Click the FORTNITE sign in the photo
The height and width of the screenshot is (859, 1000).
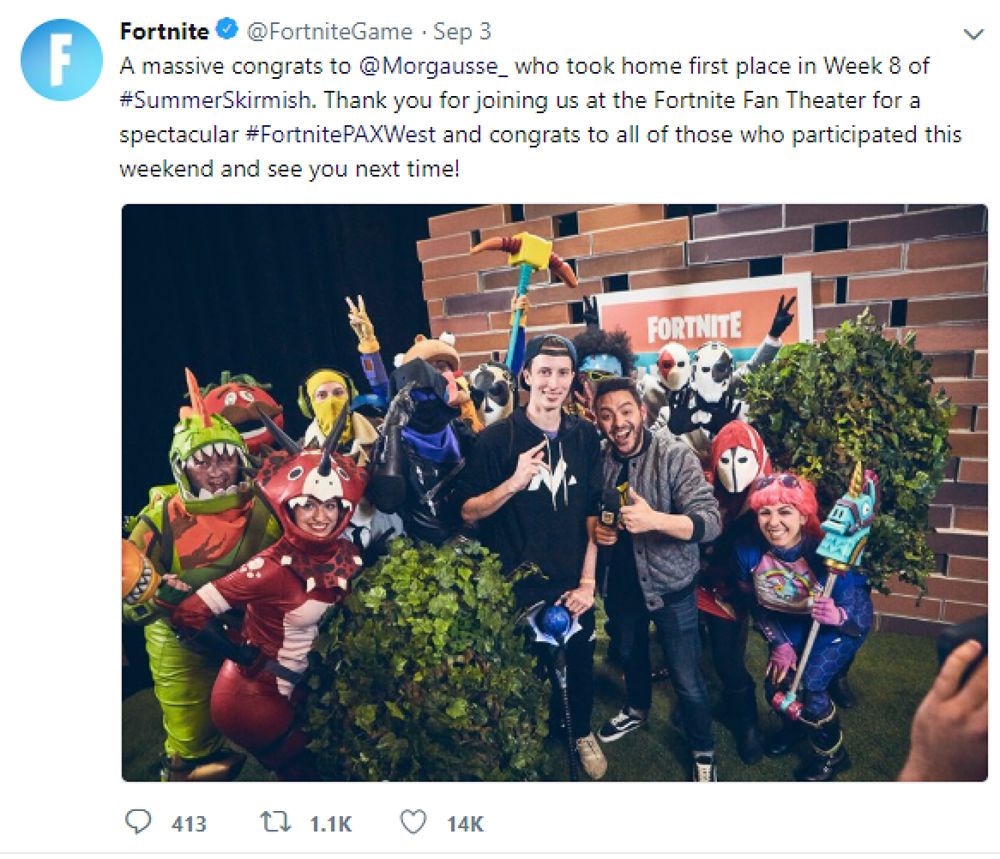[x=694, y=326]
